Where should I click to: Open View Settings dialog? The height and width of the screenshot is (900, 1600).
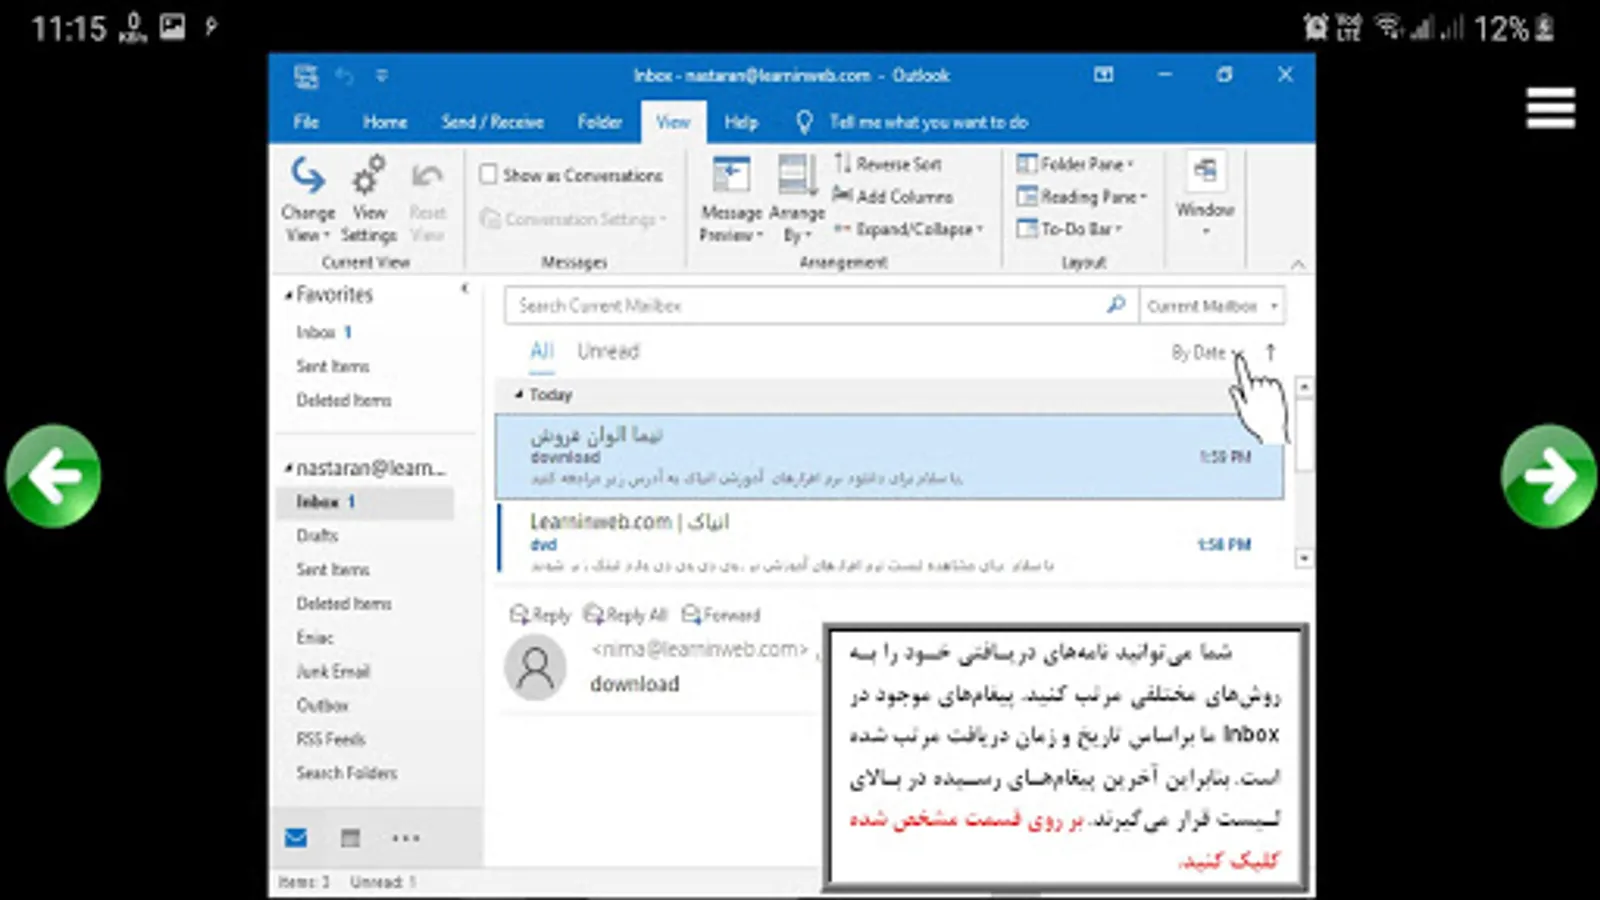pyautogui.click(x=369, y=200)
